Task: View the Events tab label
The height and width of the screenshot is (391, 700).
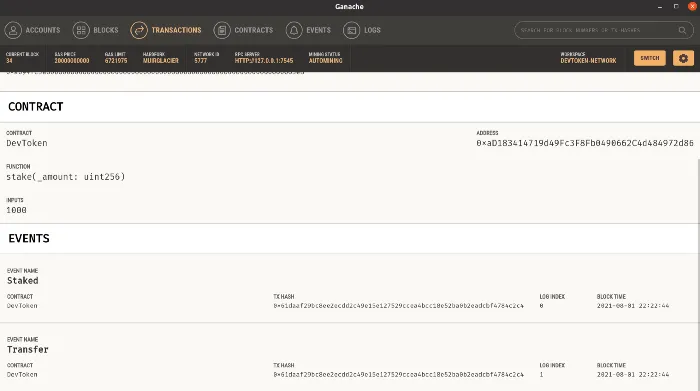Action: pyautogui.click(x=318, y=30)
